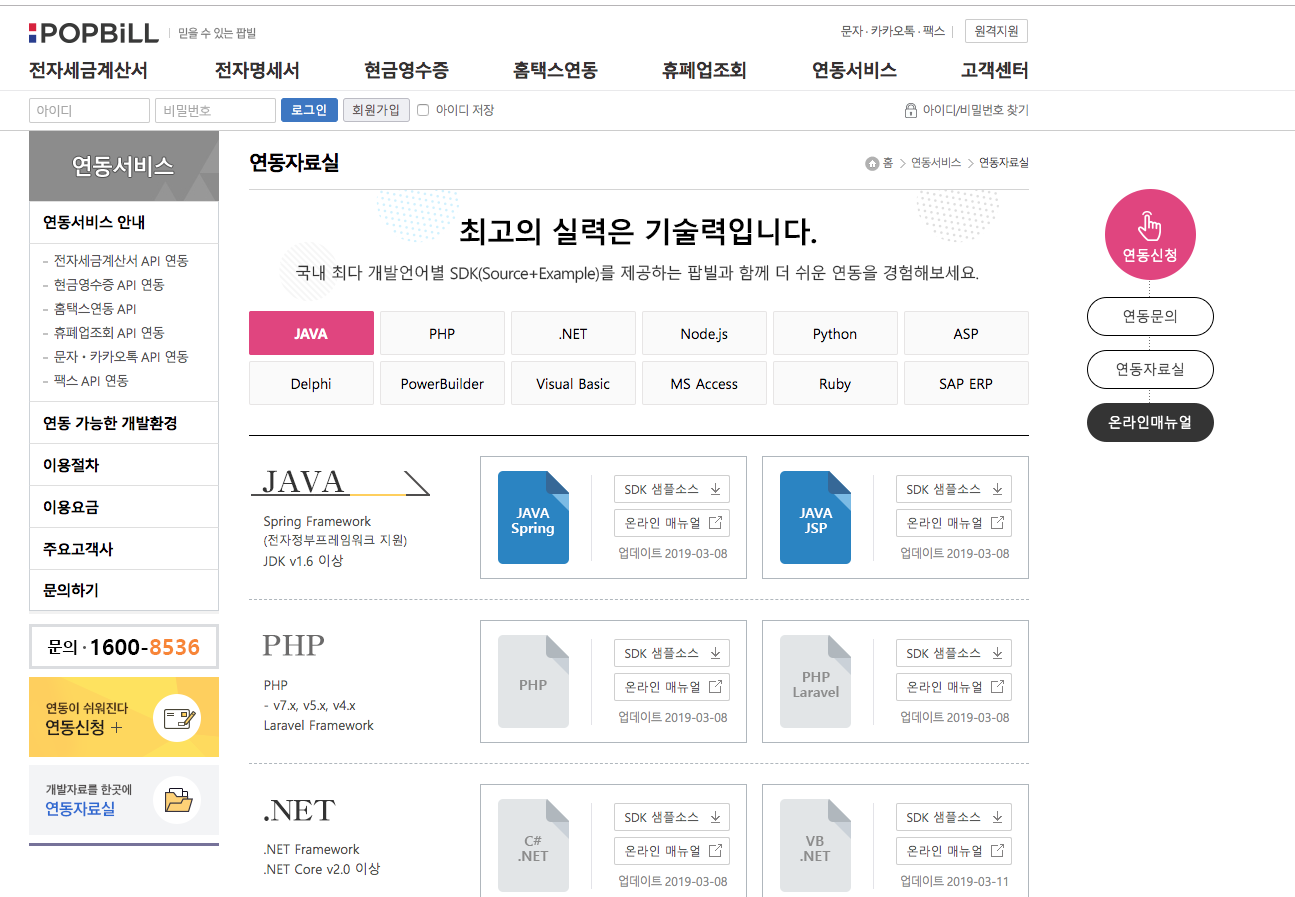Click the blue 로그인 button
The height and width of the screenshot is (897, 1295).
pyautogui.click(x=309, y=110)
